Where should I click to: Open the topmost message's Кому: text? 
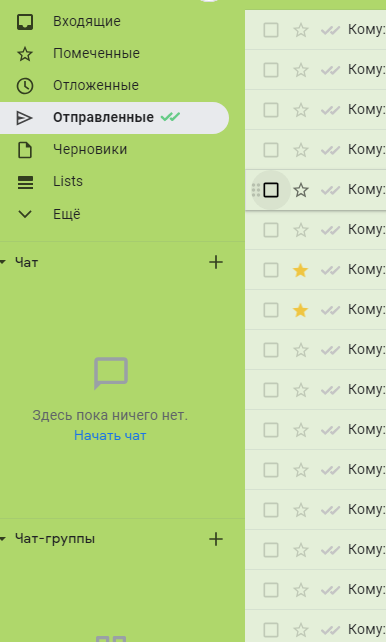click(366, 30)
